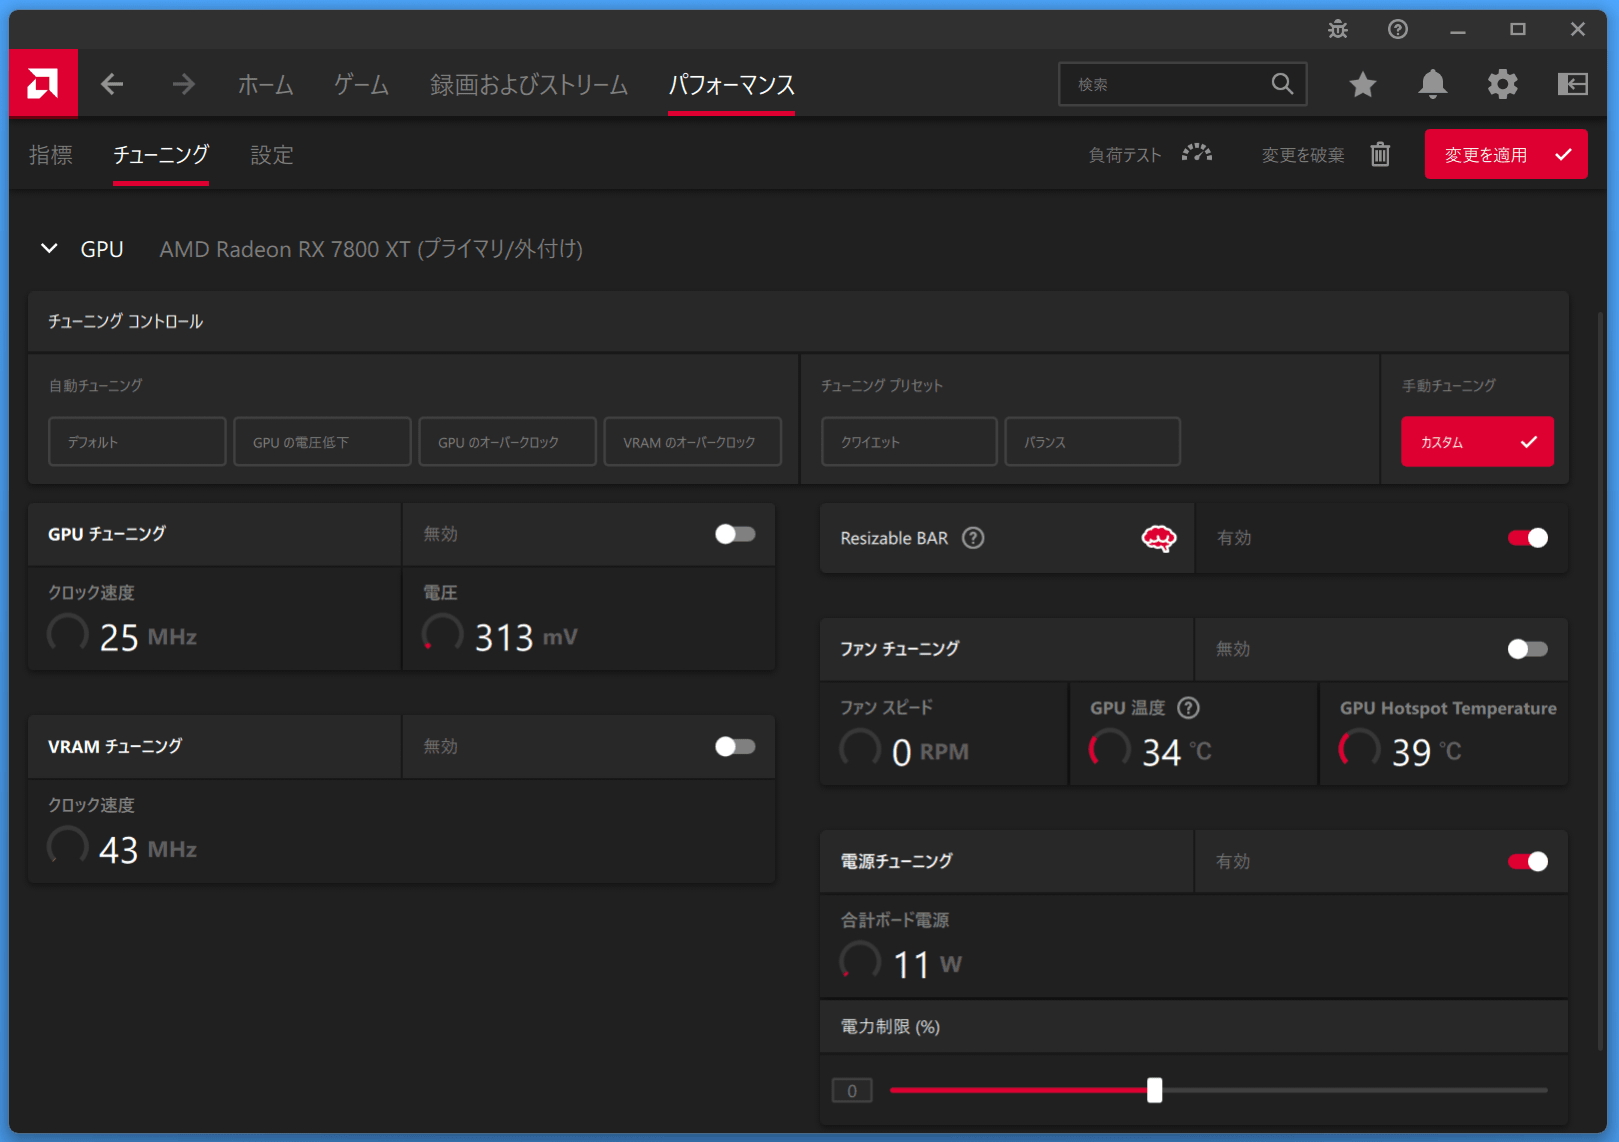Select the パフォーマンス tab
The width and height of the screenshot is (1619, 1142).
pos(731,85)
